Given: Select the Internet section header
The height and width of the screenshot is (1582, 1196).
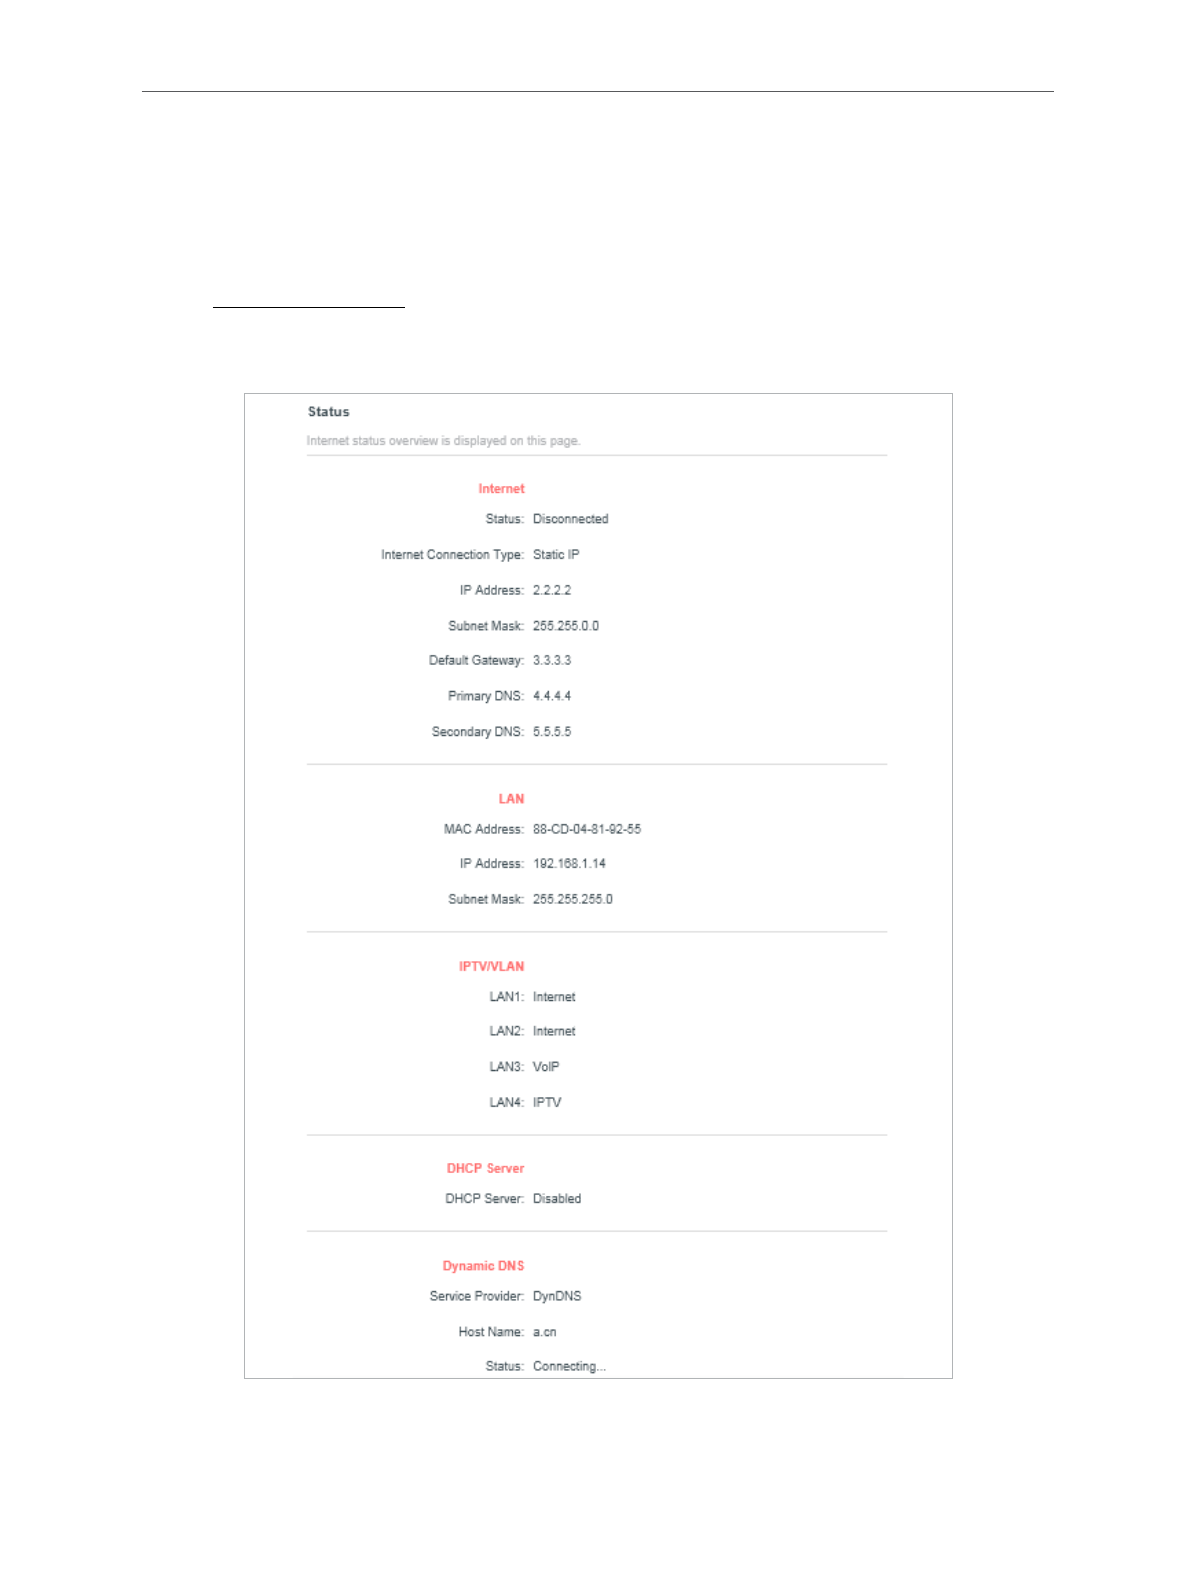Looking at the screenshot, I should 501,489.
